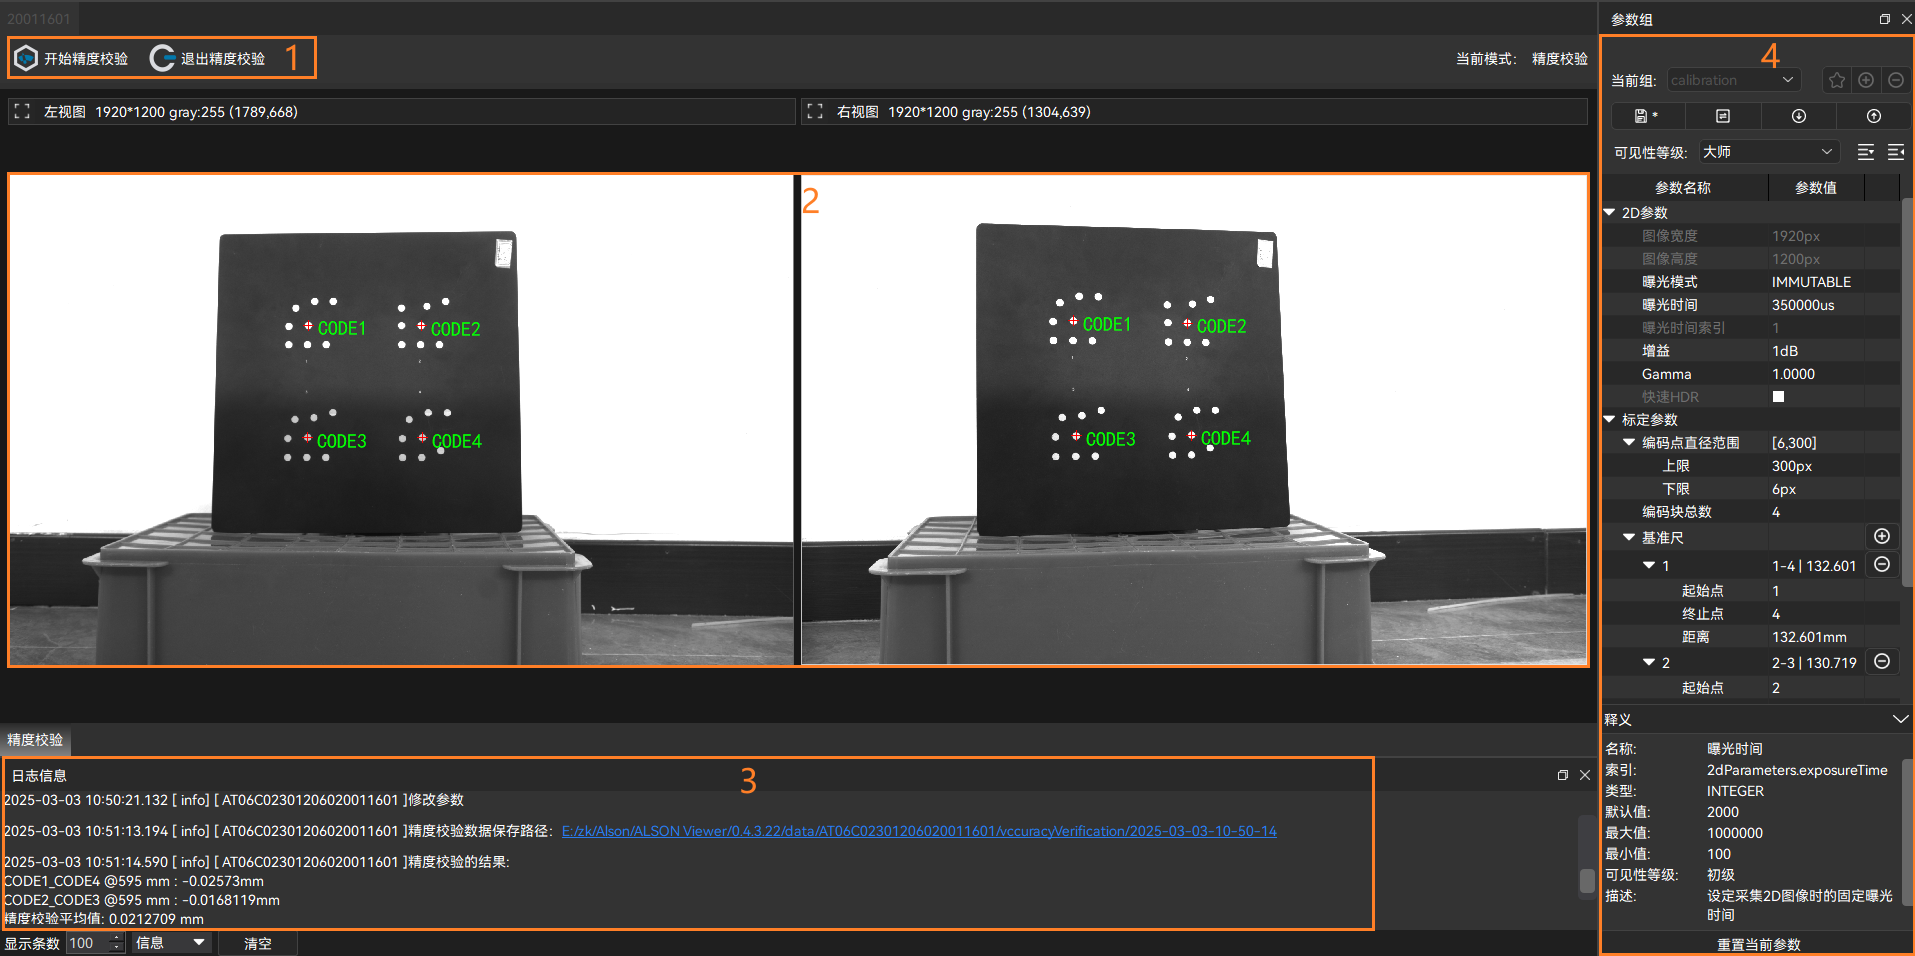Open the 信息 log level dropdown
Viewport: 1915px width, 956px height.
point(170,943)
